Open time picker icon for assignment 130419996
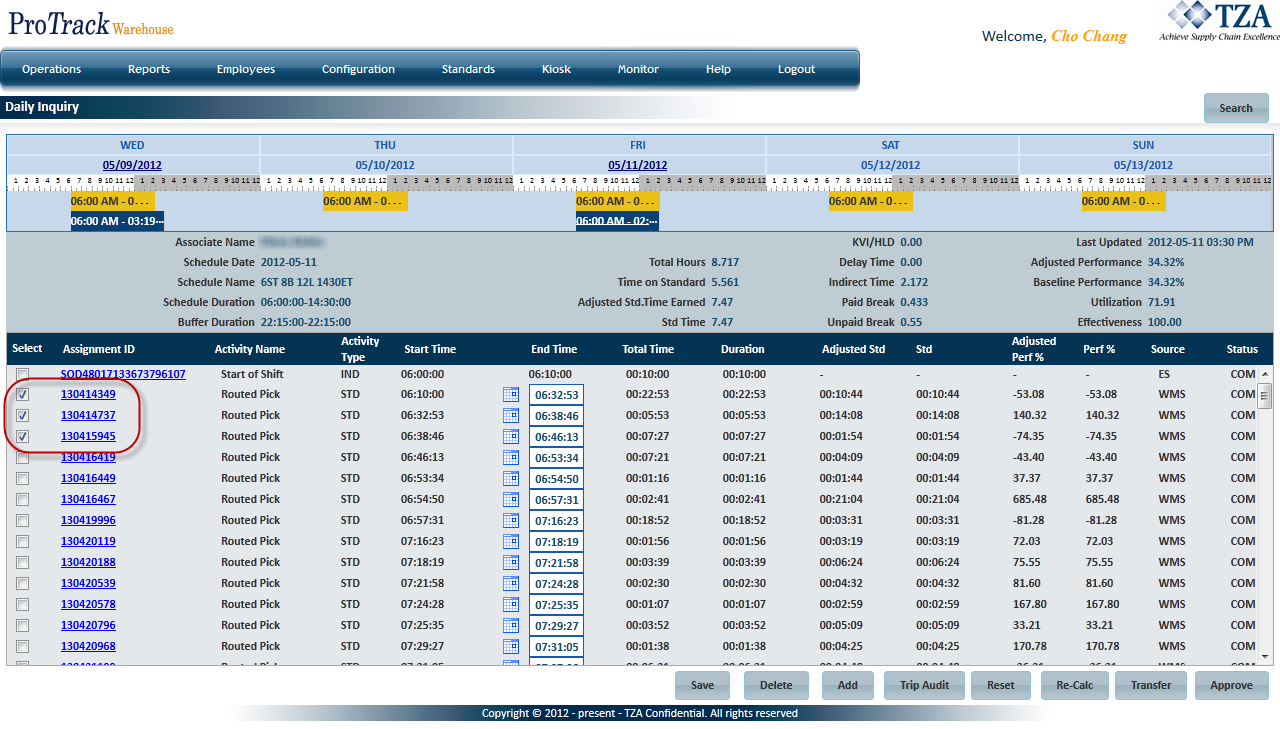This screenshot has height=729, width=1280. pos(510,521)
